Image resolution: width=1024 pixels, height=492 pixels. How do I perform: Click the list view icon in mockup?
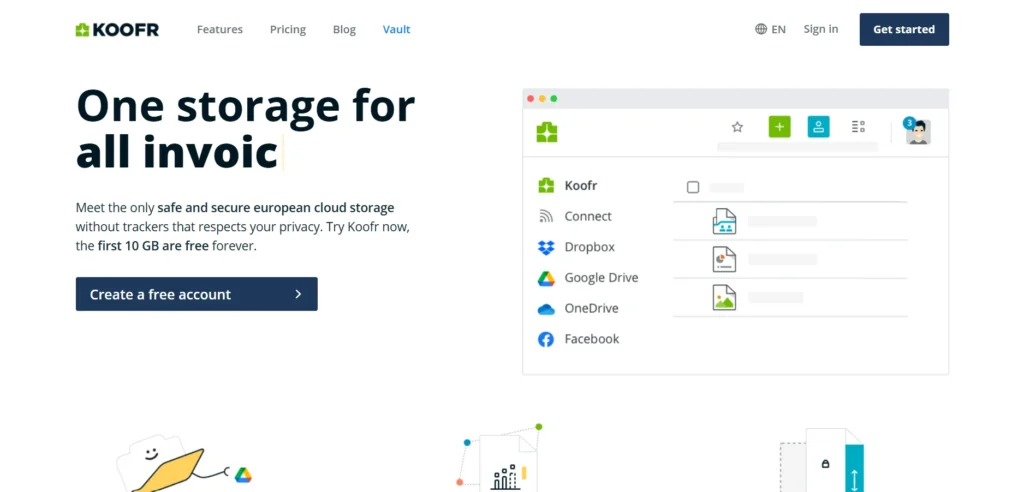[x=858, y=127]
